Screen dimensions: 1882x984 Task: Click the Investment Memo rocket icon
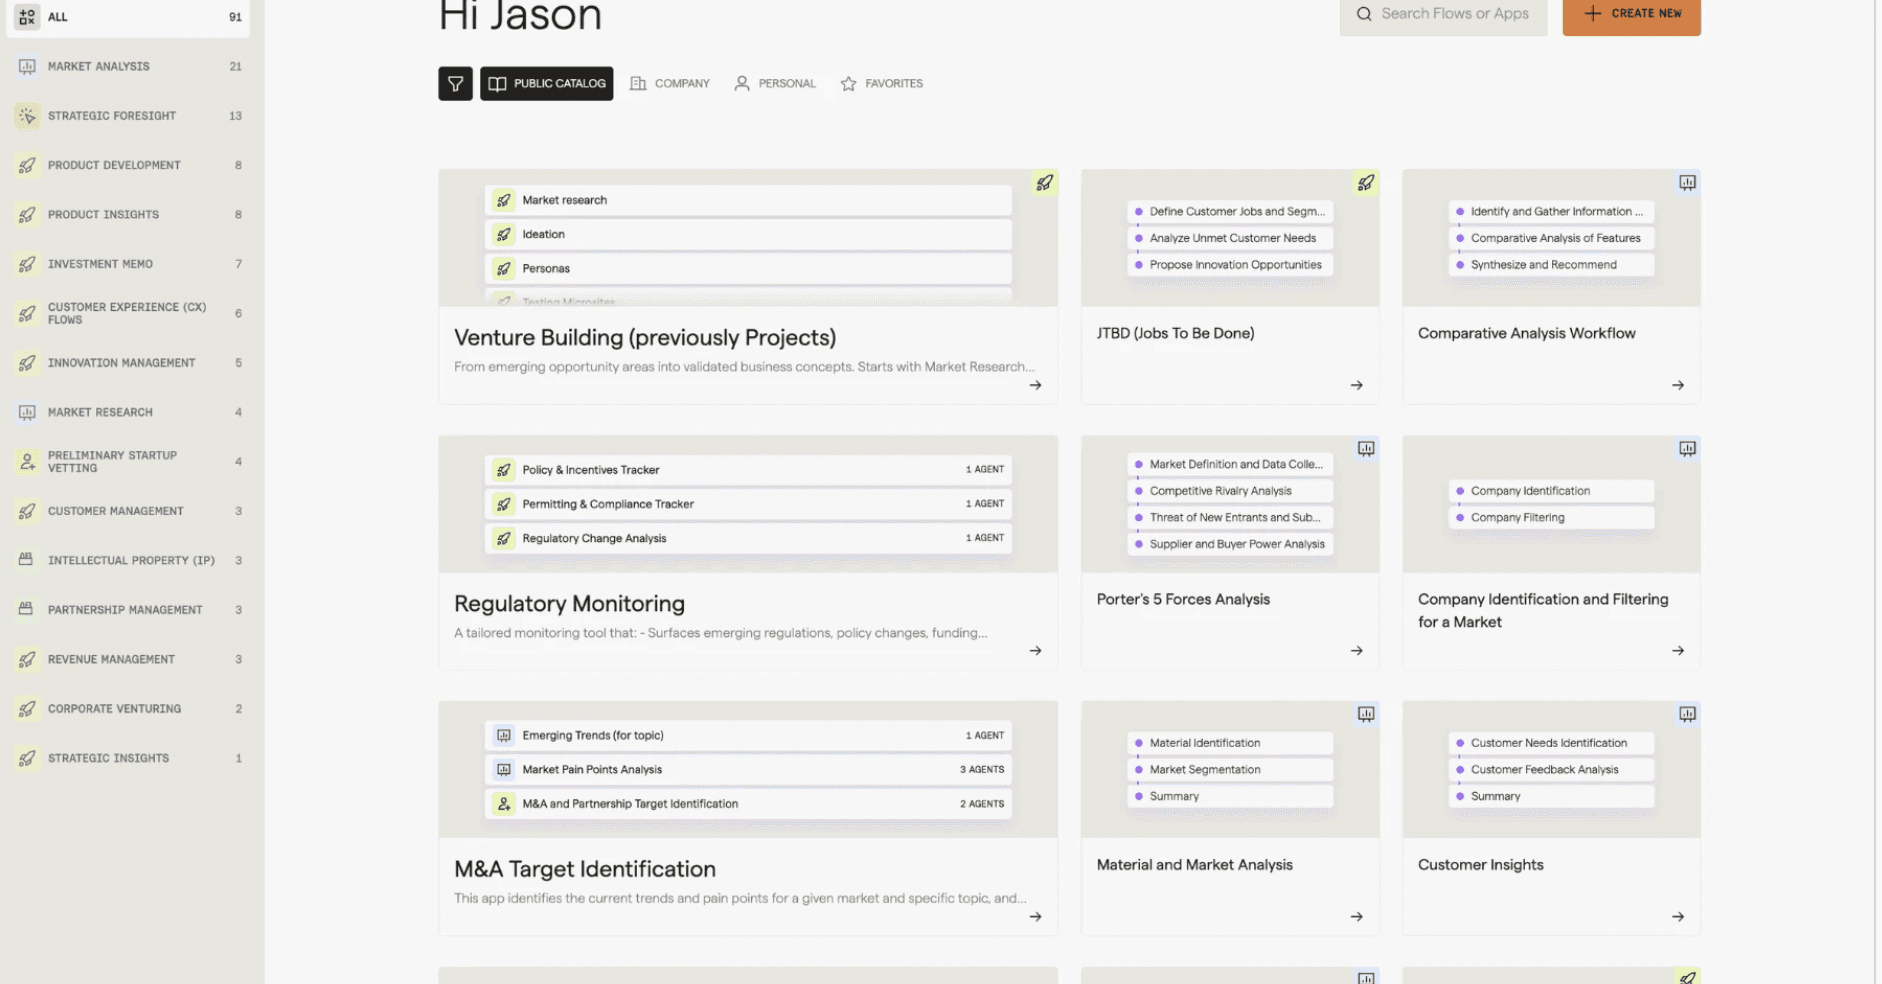(27, 264)
